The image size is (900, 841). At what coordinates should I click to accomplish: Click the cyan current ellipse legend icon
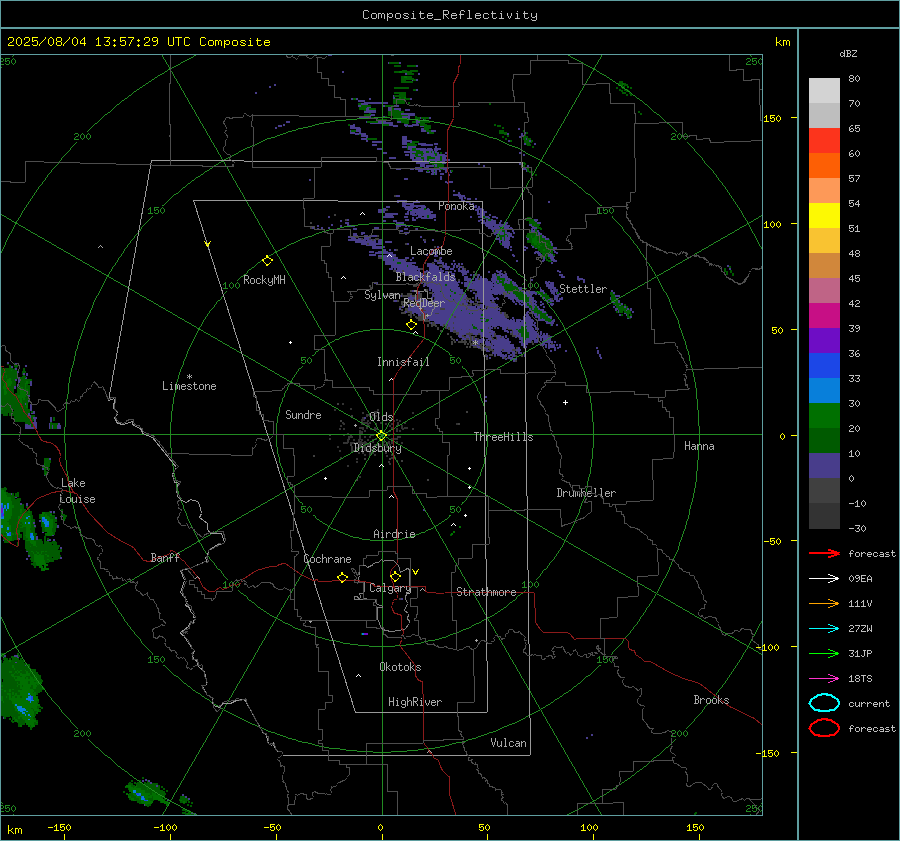click(x=824, y=703)
